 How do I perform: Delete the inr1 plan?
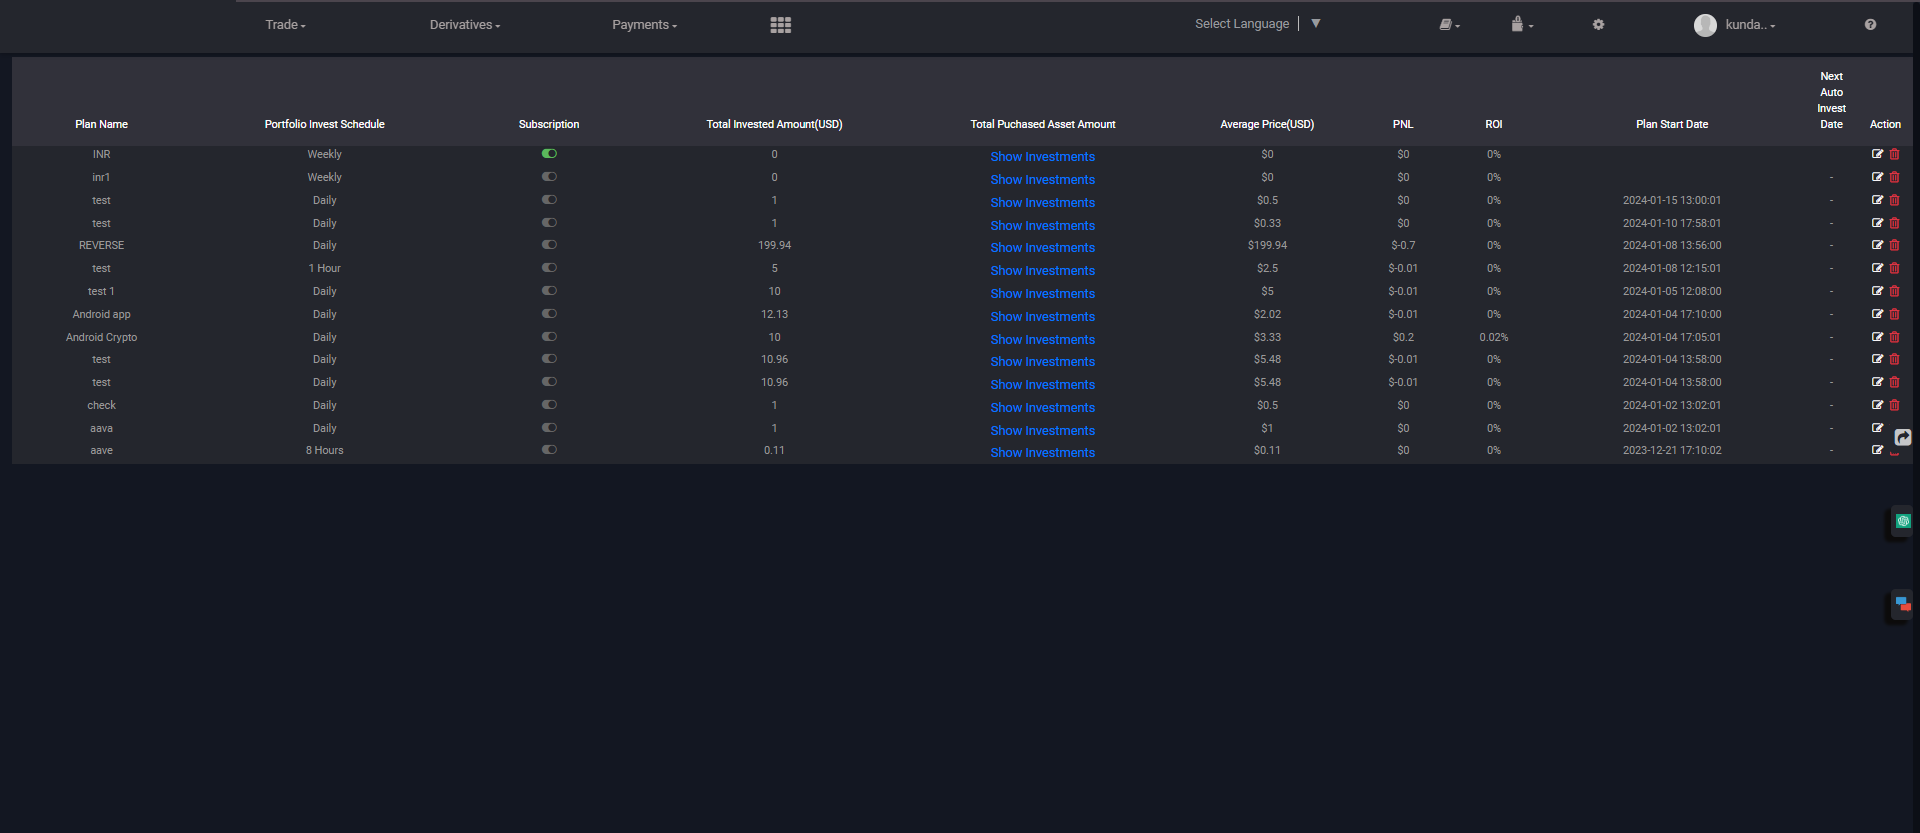1894,177
